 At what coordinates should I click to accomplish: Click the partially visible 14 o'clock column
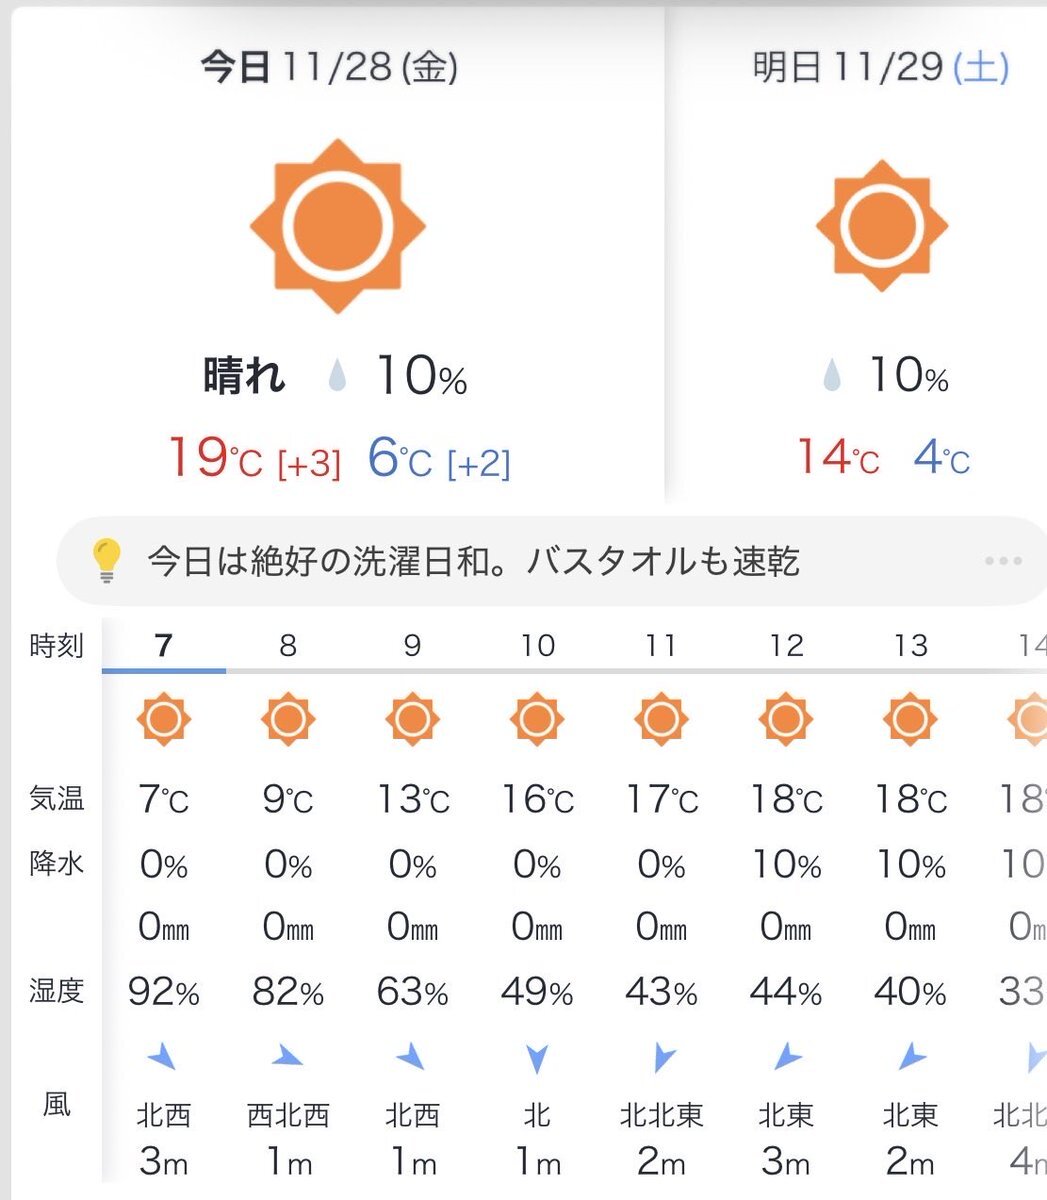[1030, 646]
